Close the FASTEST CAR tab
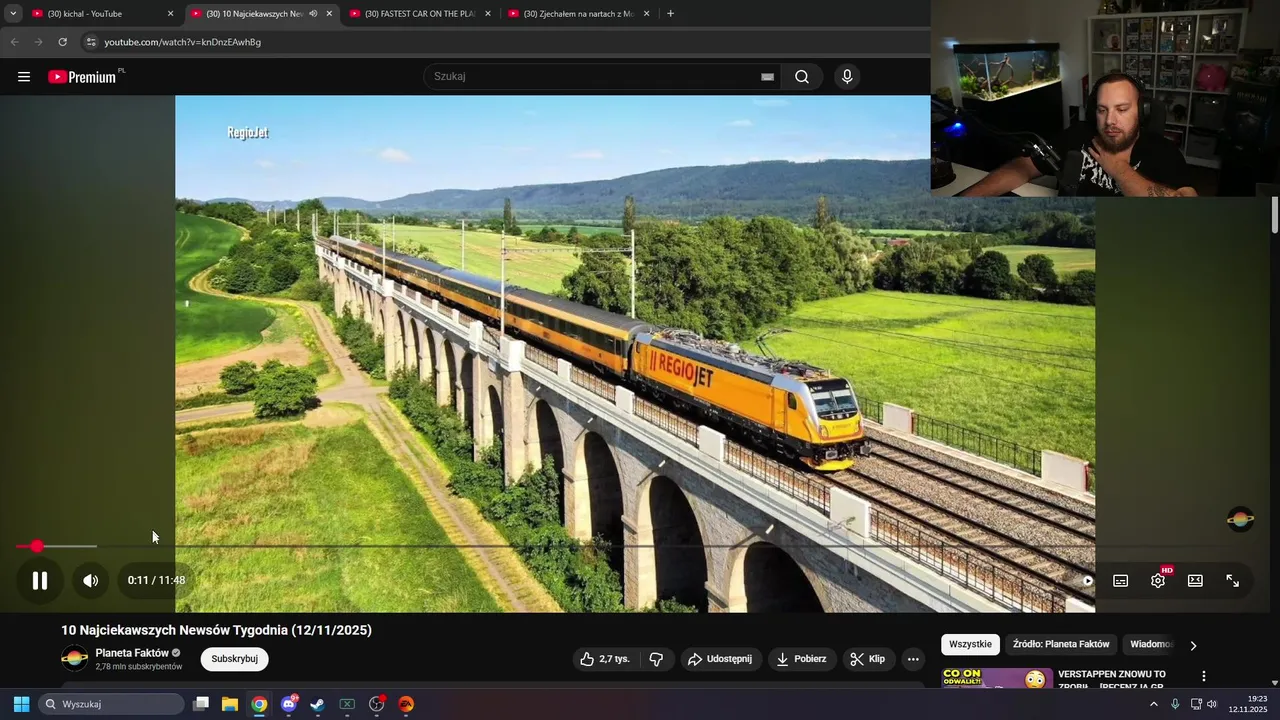The height and width of the screenshot is (720, 1280). (x=488, y=14)
